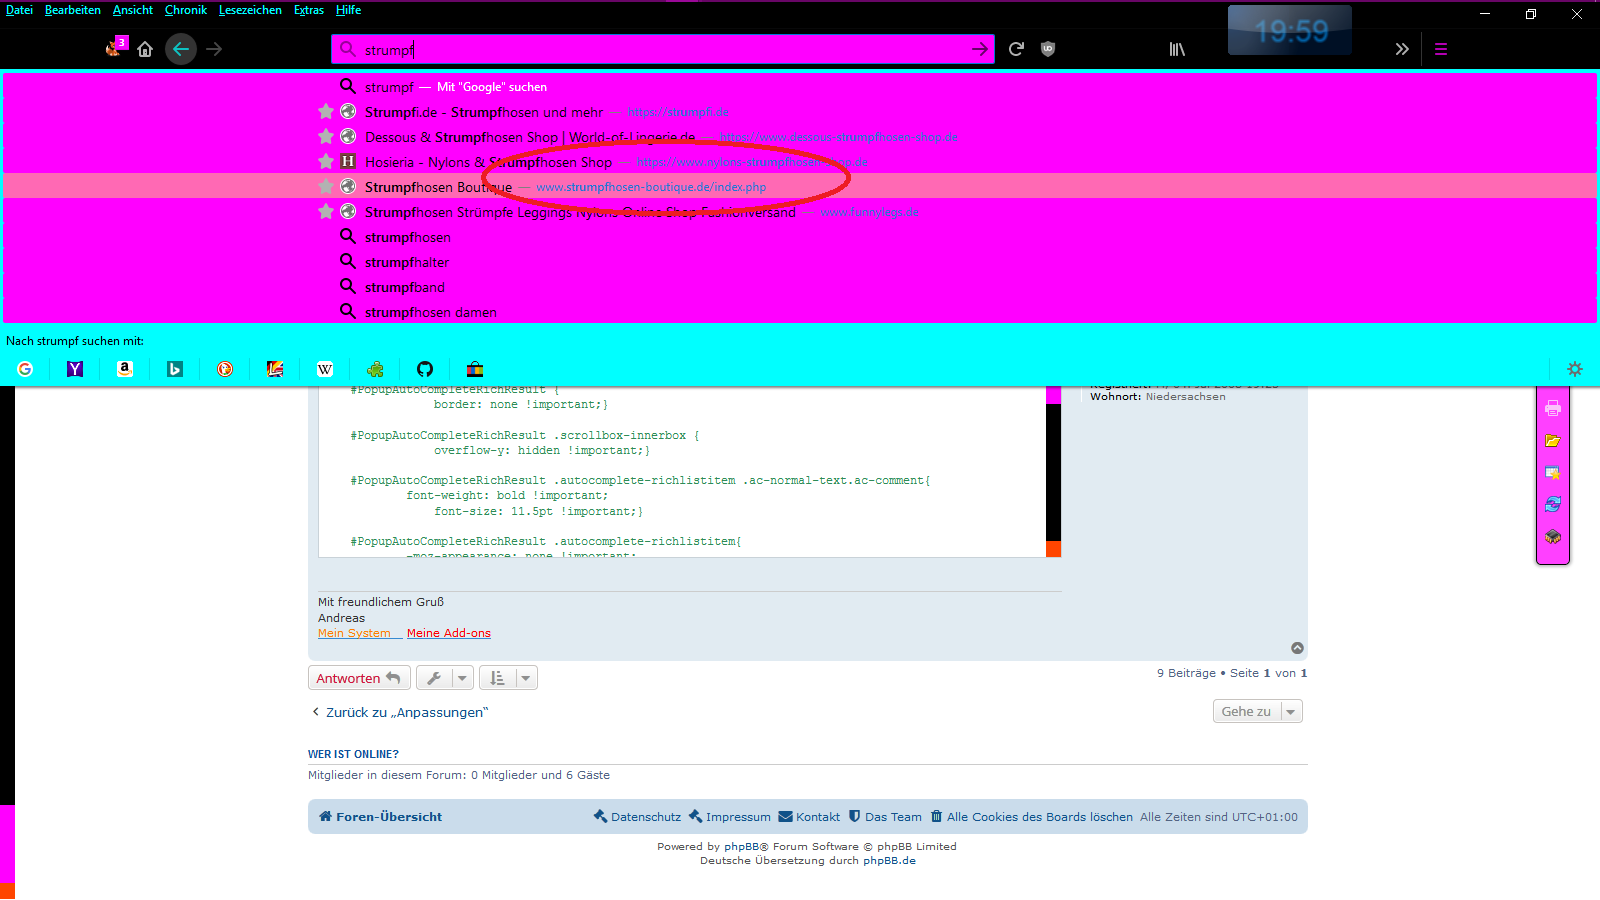The image size is (1600, 900).
Task: Reload the current page
Action: 1016,49
